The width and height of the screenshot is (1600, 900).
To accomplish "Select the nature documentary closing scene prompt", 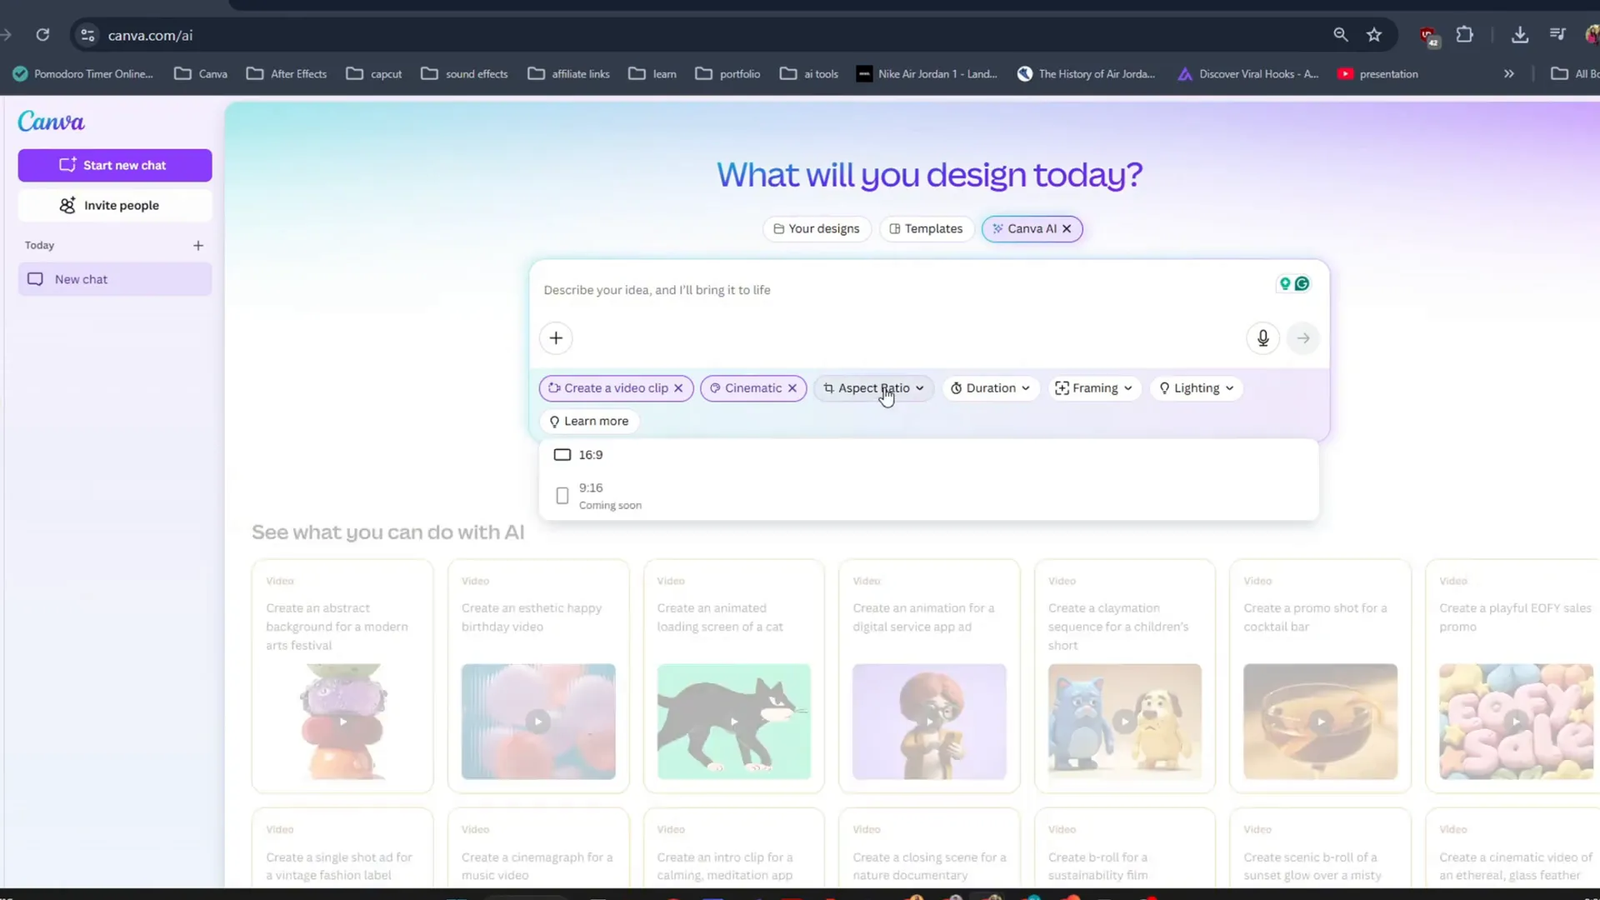I will [929, 850].
